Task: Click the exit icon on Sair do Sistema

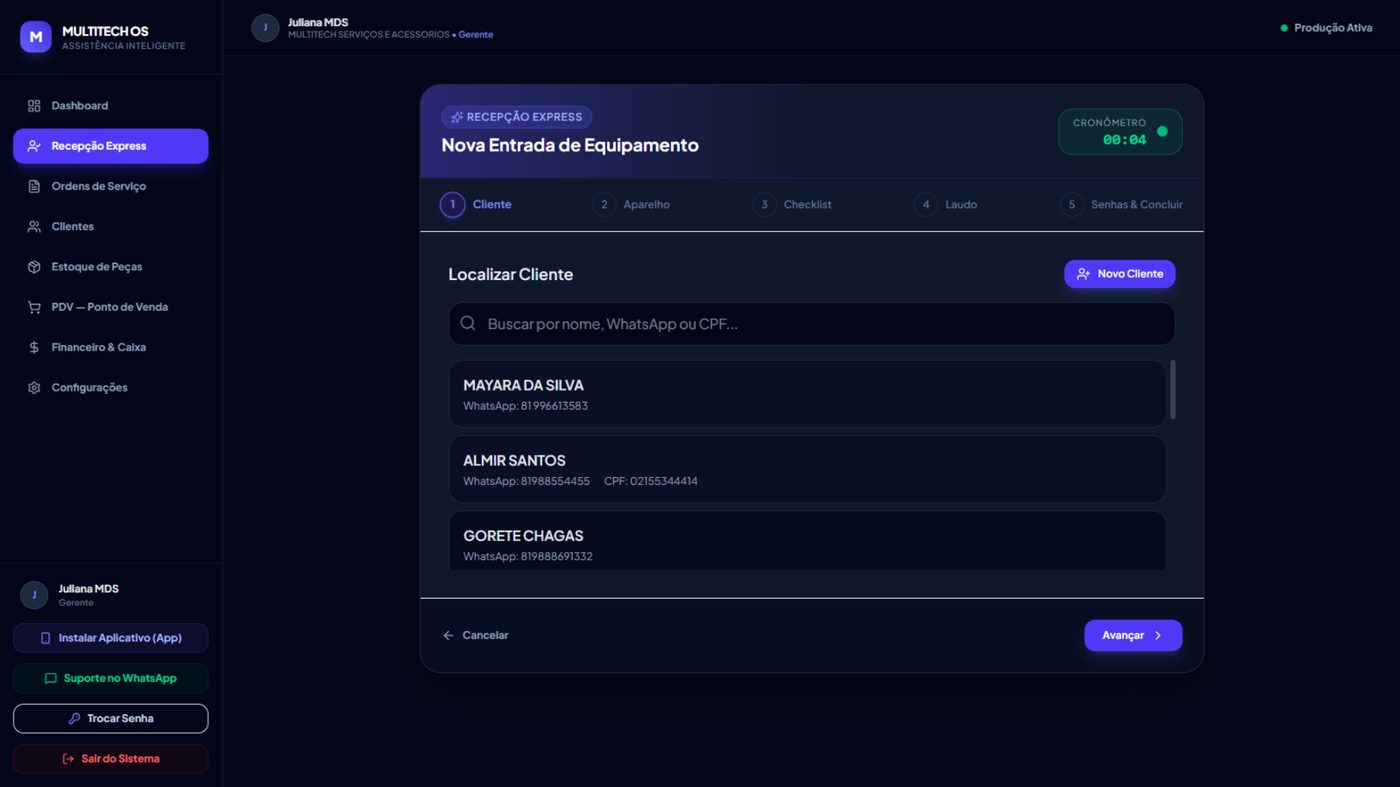Action: pos(68,759)
